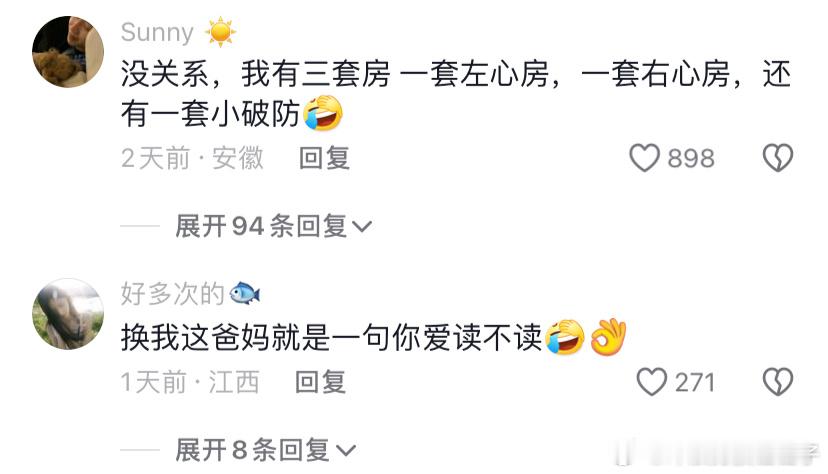Viewport: 828px width, 474px height.
Task: Reply to the 好多次的 comment via 回复
Action: (320, 382)
